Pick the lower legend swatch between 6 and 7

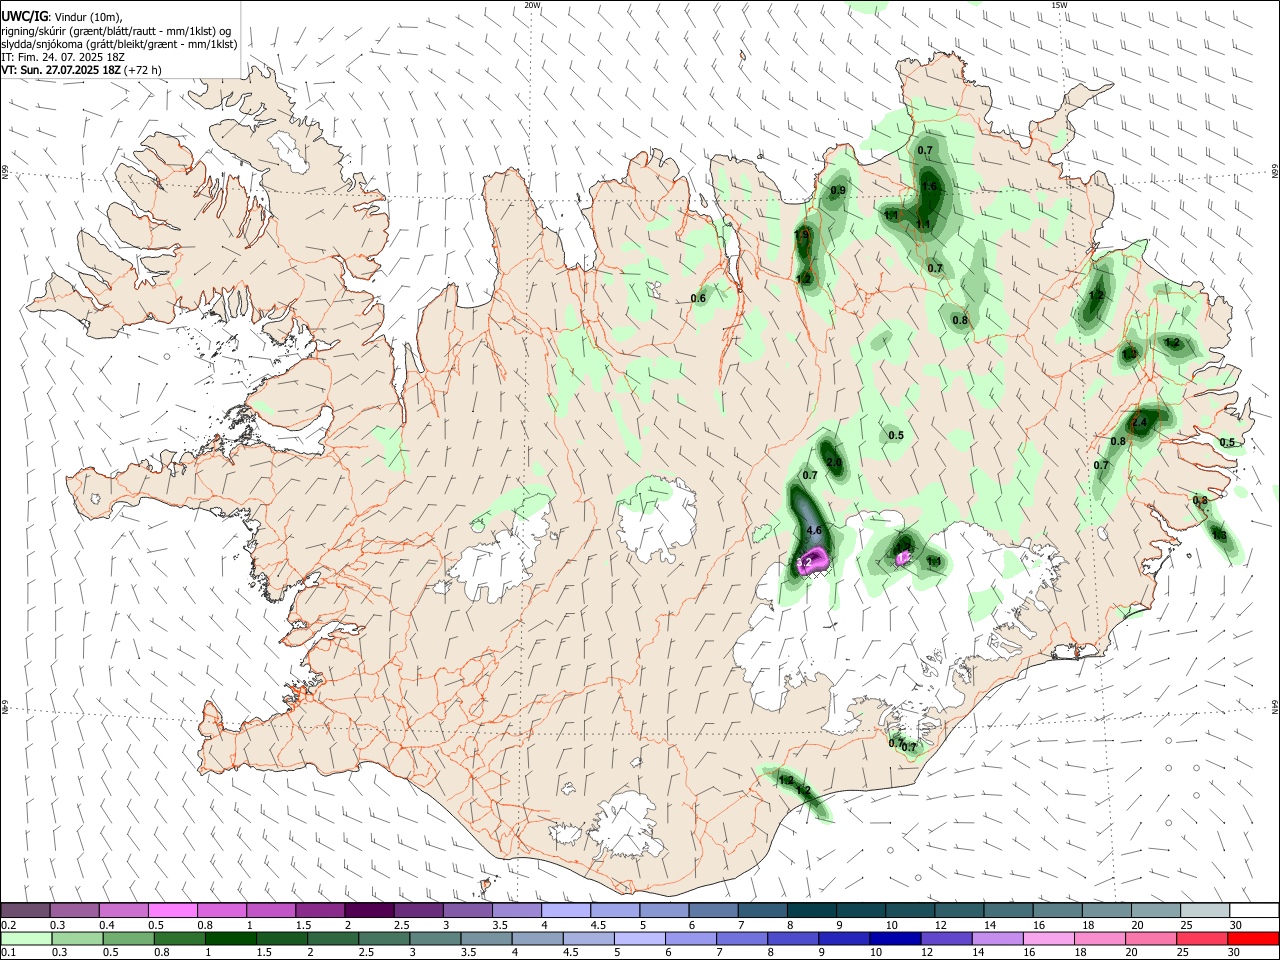point(689,938)
